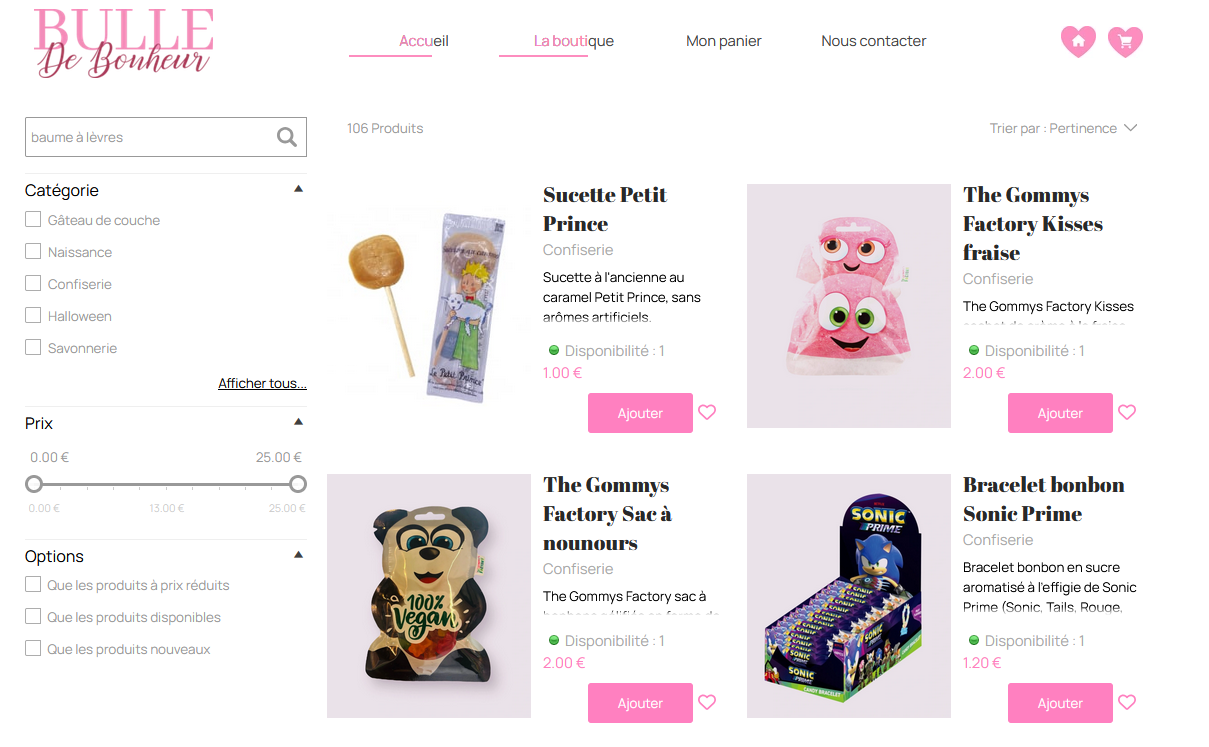Click the baume à lèvres search field
Screen dimensions: 1209x747
pos(150,137)
